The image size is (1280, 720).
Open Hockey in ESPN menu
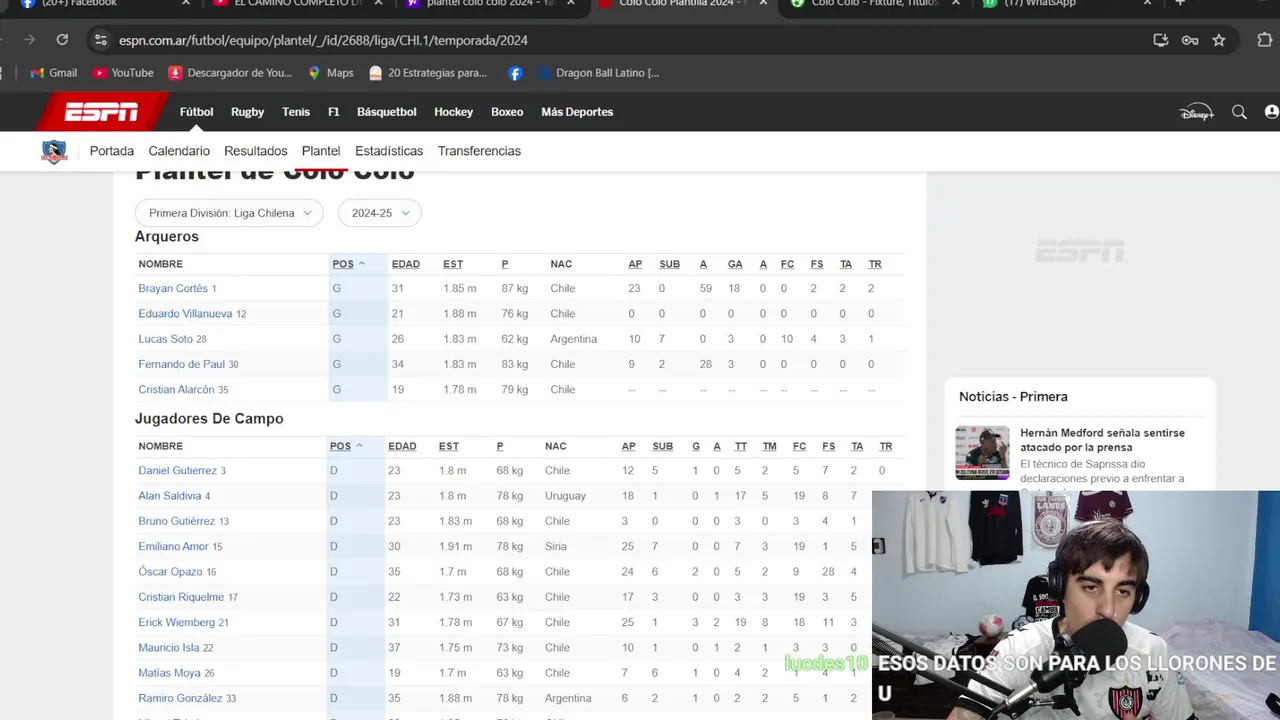click(x=453, y=112)
